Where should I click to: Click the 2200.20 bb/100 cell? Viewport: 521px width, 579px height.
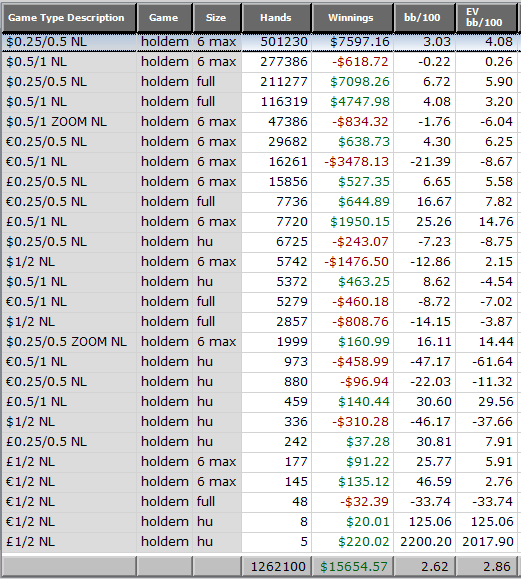coord(425,542)
